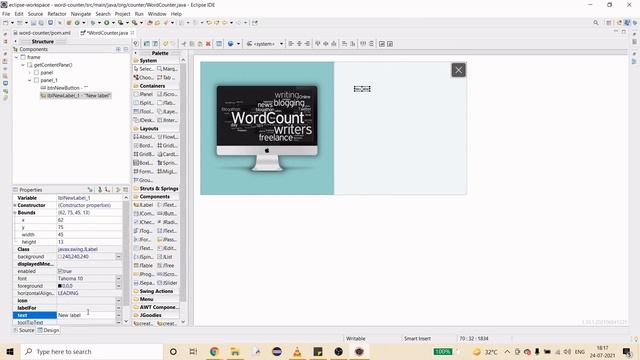The width and height of the screenshot is (640, 360).
Task: Open the Refactor menu
Action: [57, 14]
